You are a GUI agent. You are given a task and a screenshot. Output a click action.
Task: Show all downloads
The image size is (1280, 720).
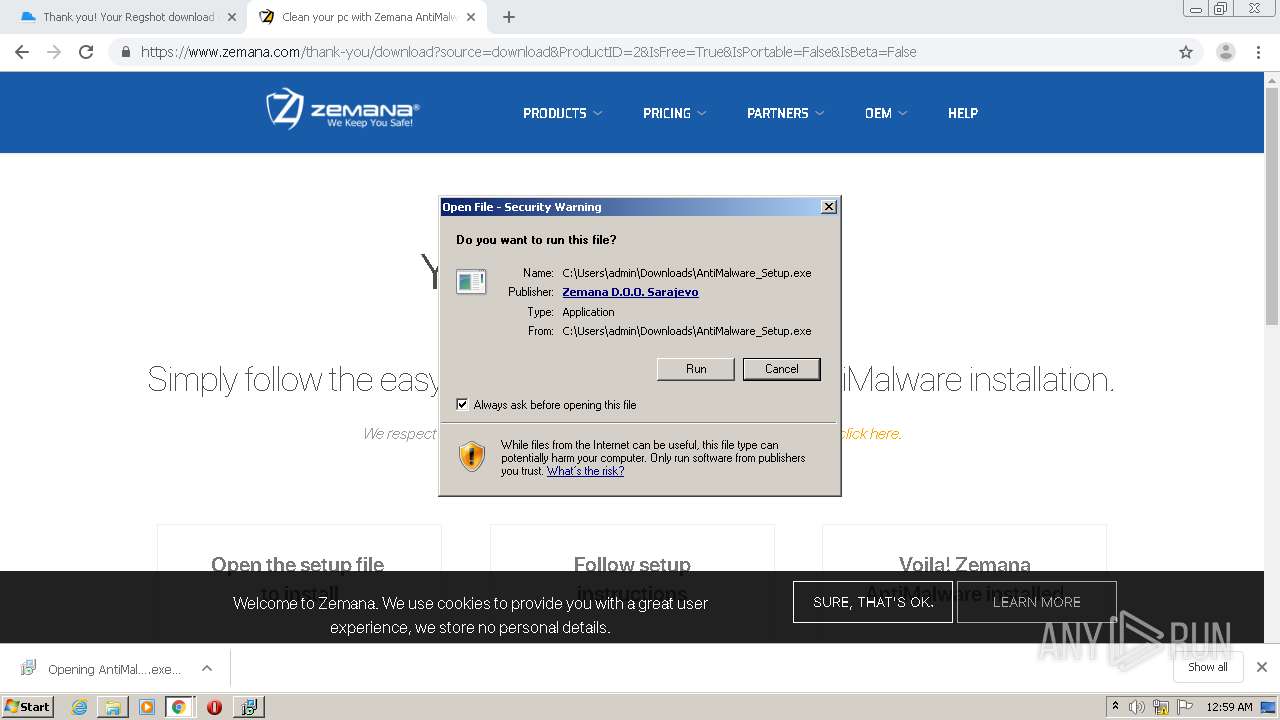(x=1207, y=667)
